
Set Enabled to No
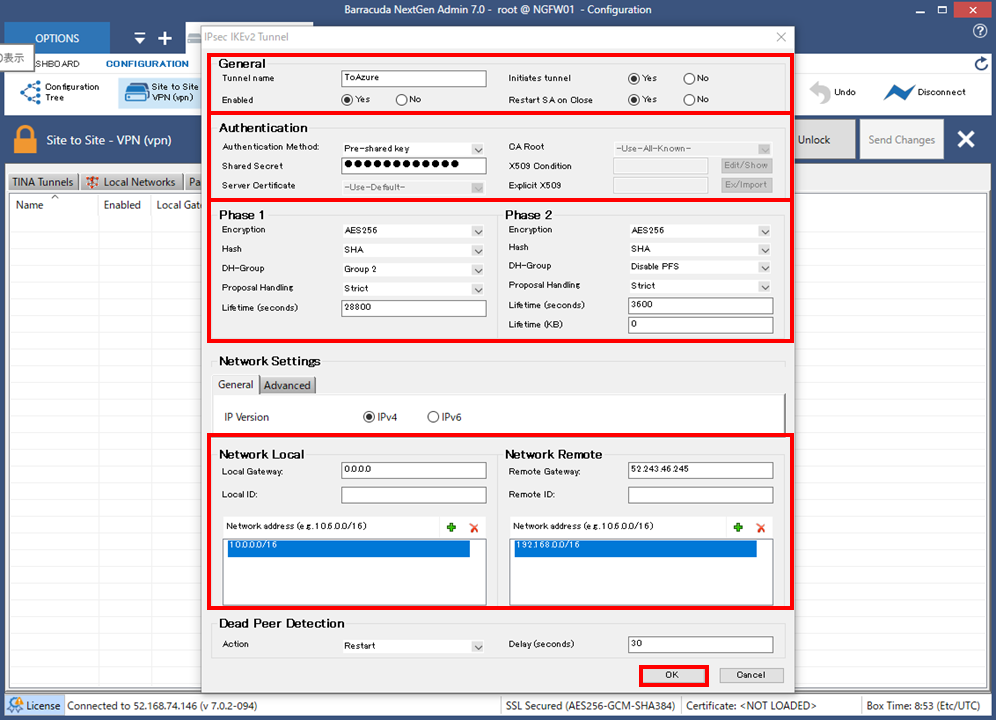(x=401, y=100)
